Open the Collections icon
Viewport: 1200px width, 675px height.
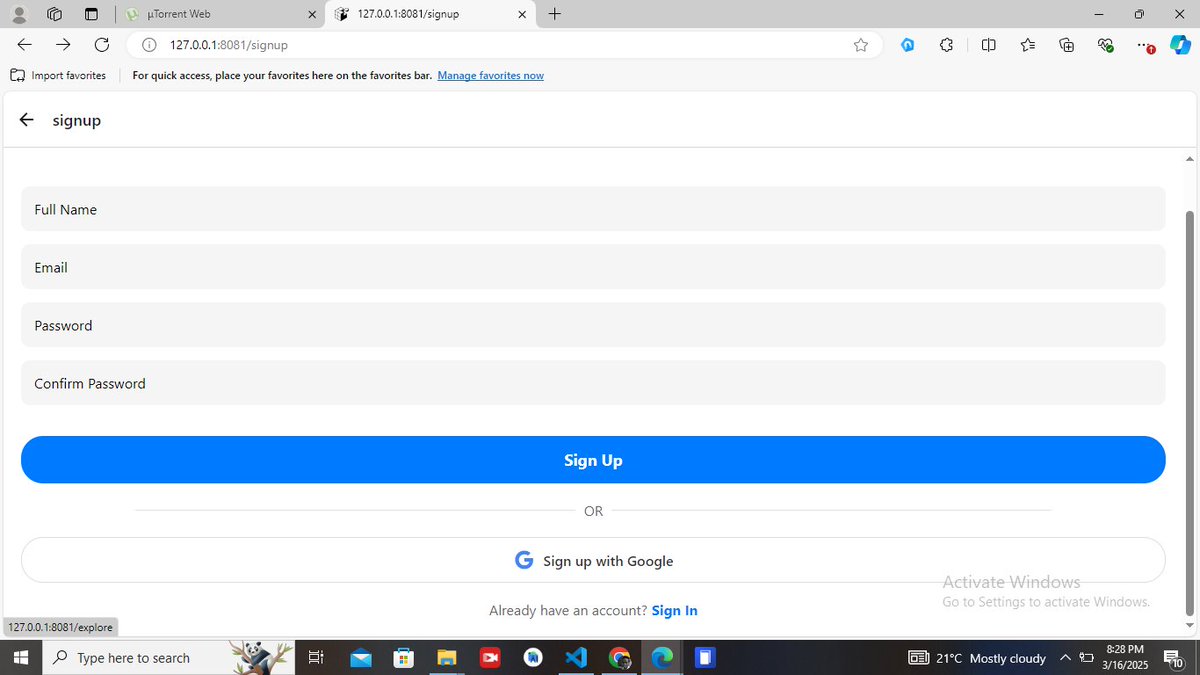click(1067, 44)
